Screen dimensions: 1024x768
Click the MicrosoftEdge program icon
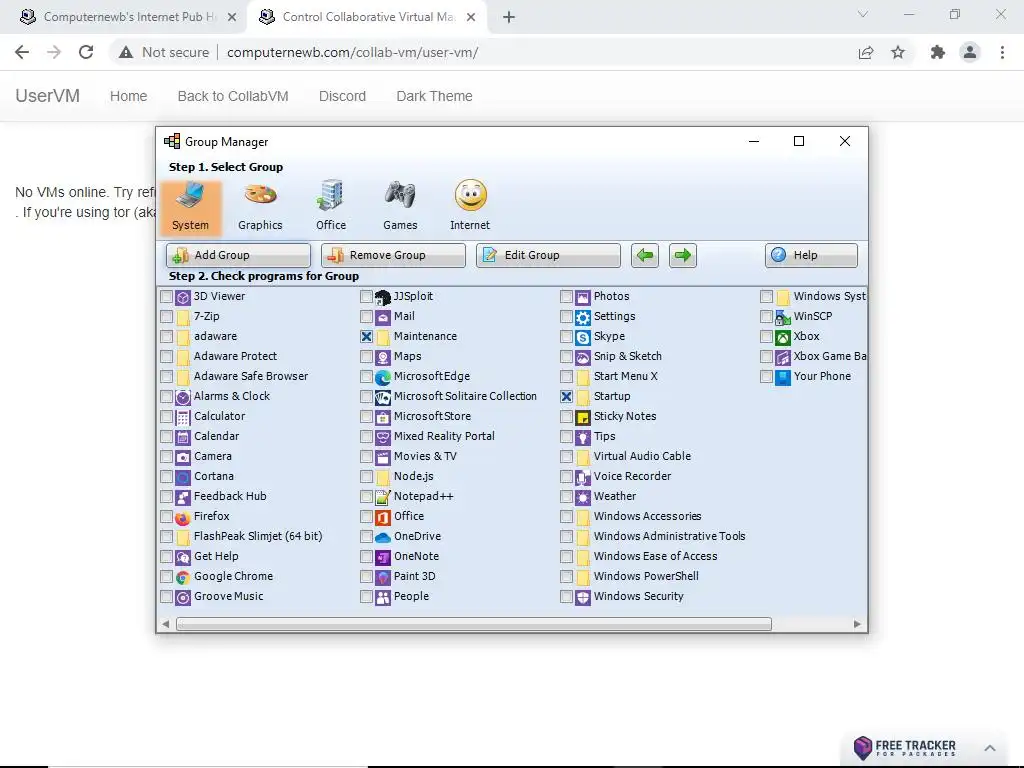point(383,377)
